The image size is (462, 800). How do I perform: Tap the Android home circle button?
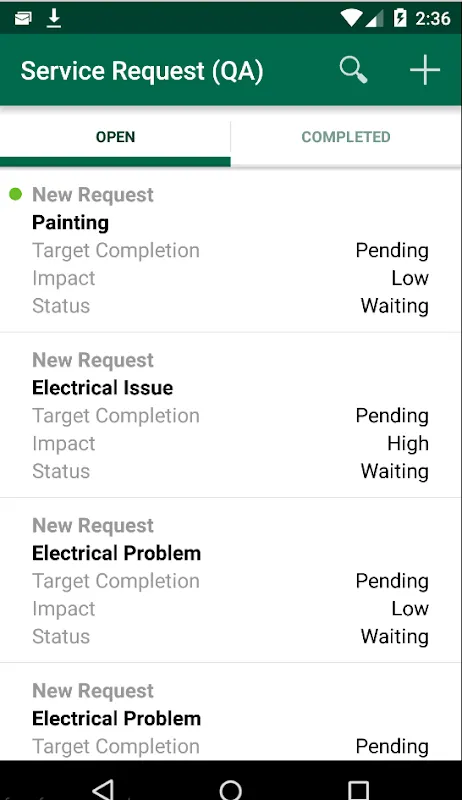tap(230, 790)
